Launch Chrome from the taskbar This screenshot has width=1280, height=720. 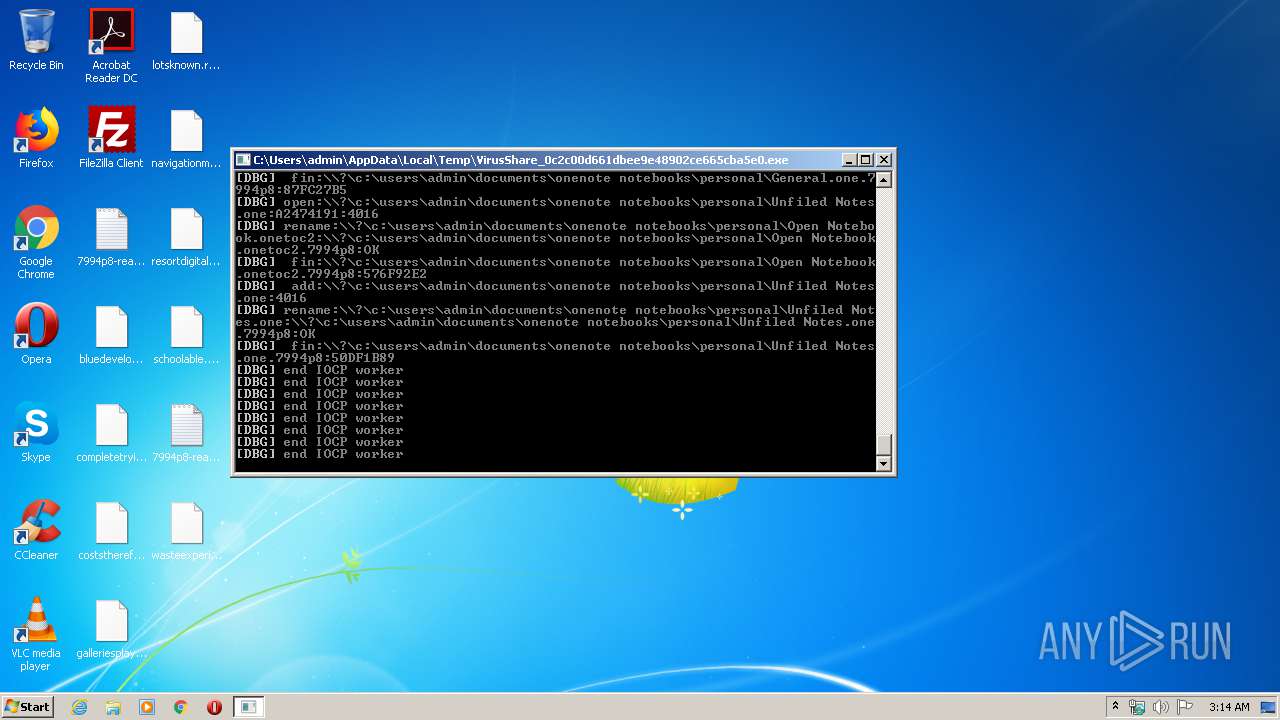[181, 707]
